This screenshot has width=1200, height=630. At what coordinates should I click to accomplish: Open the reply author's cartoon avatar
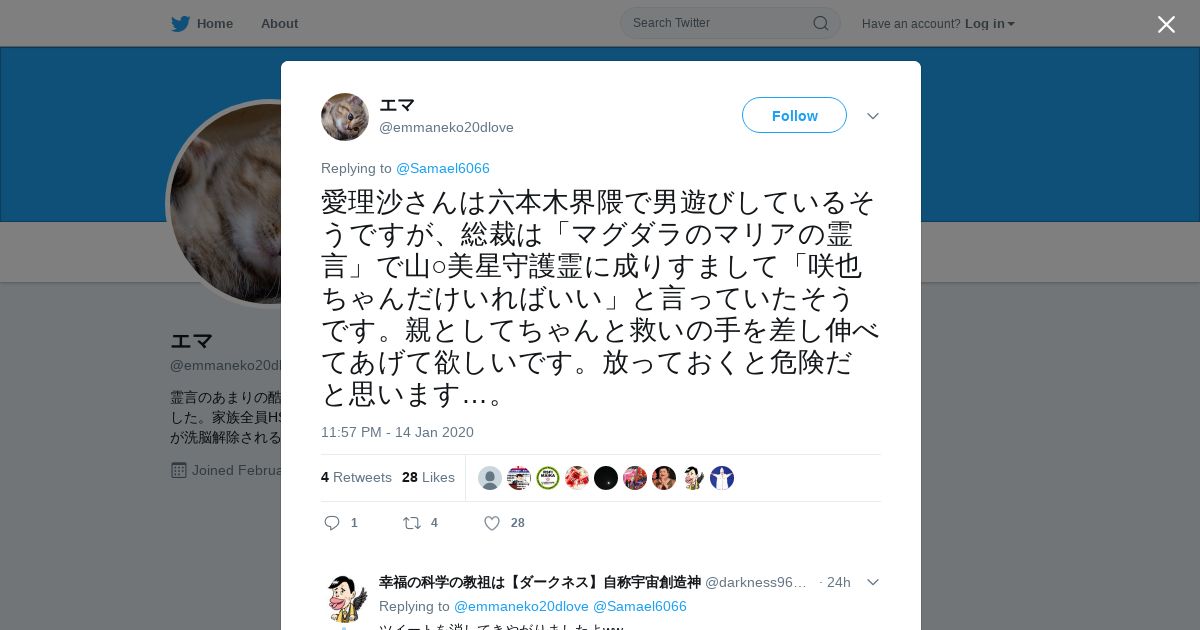(345, 598)
